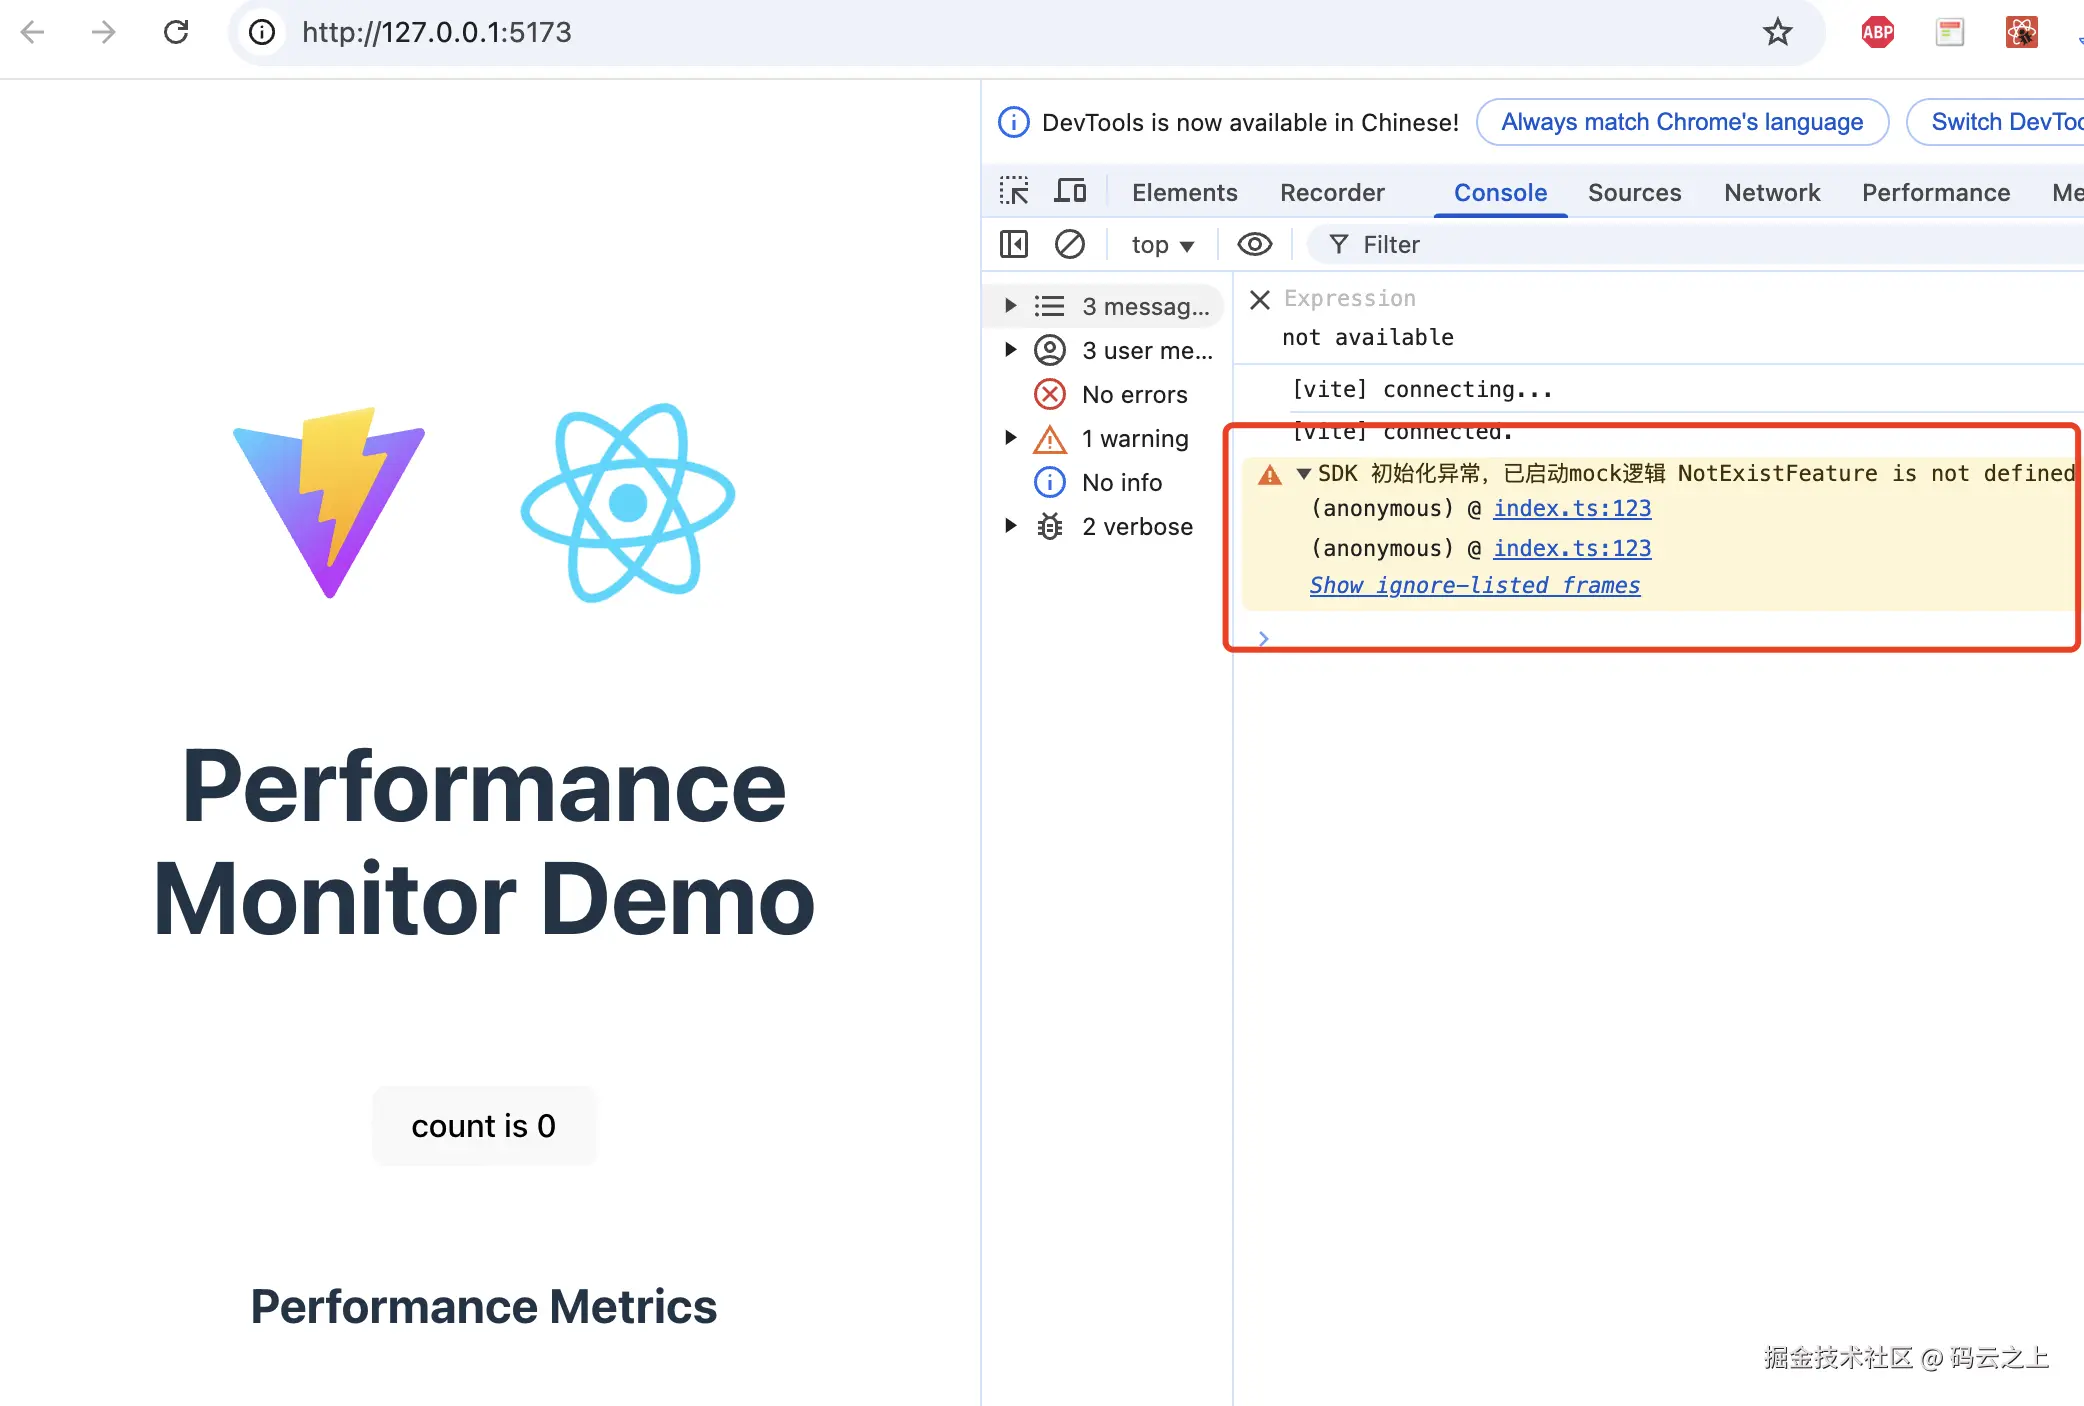Click the console Filter input field
Screen dimensions: 2084x1406
click(1700, 245)
